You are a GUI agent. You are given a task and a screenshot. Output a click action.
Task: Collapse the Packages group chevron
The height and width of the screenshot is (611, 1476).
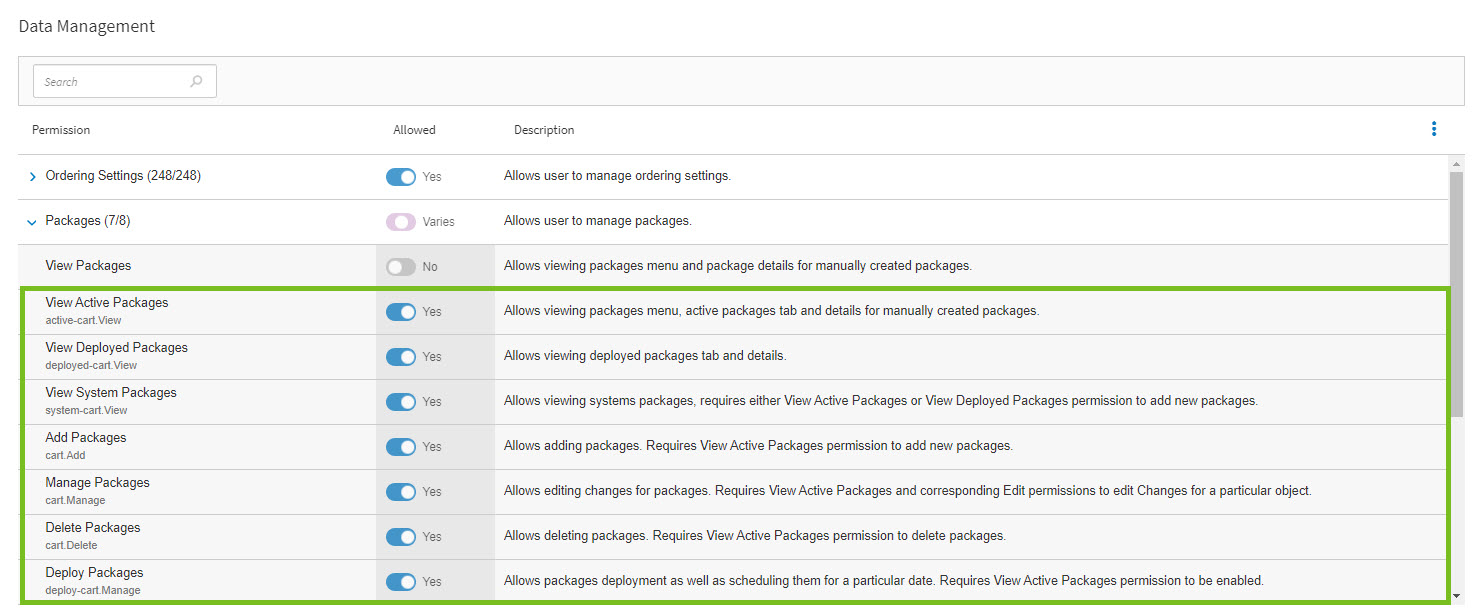pos(33,220)
